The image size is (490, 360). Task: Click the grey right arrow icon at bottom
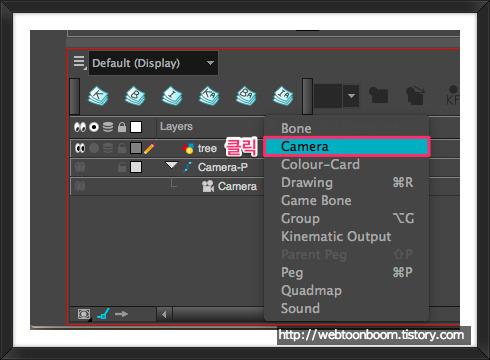121,314
